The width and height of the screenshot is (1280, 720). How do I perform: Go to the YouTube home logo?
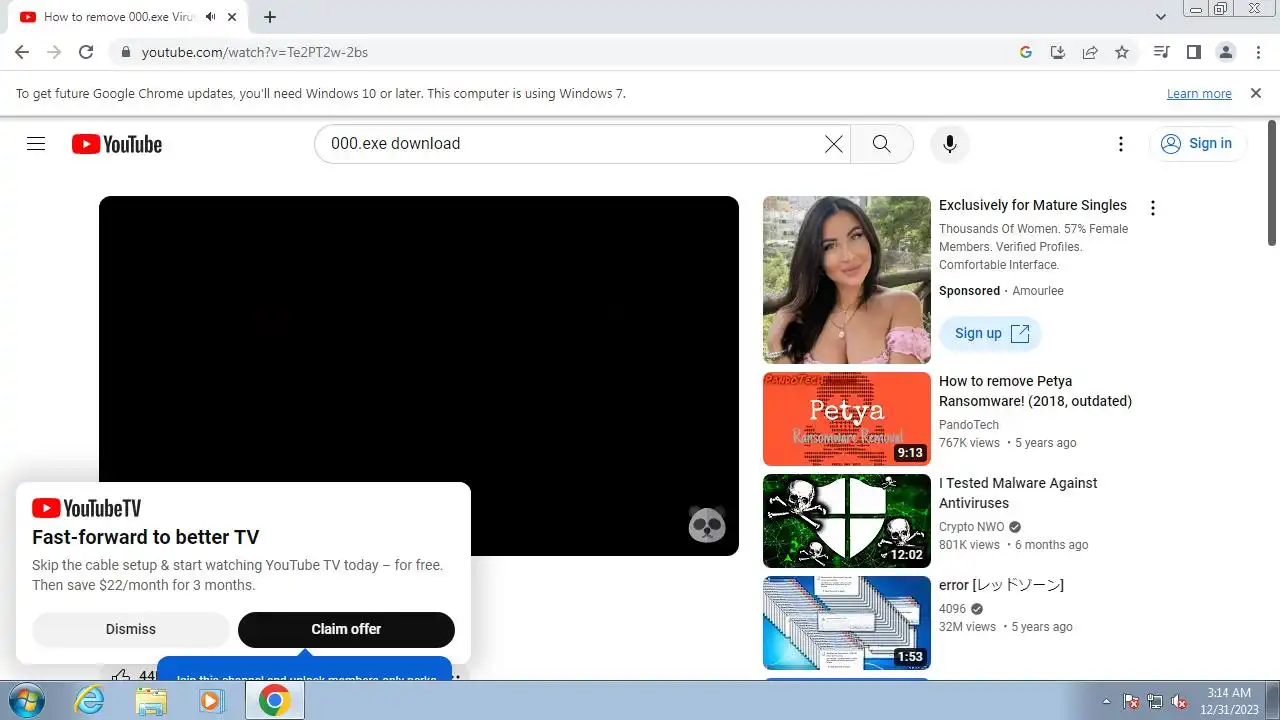click(x=117, y=144)
